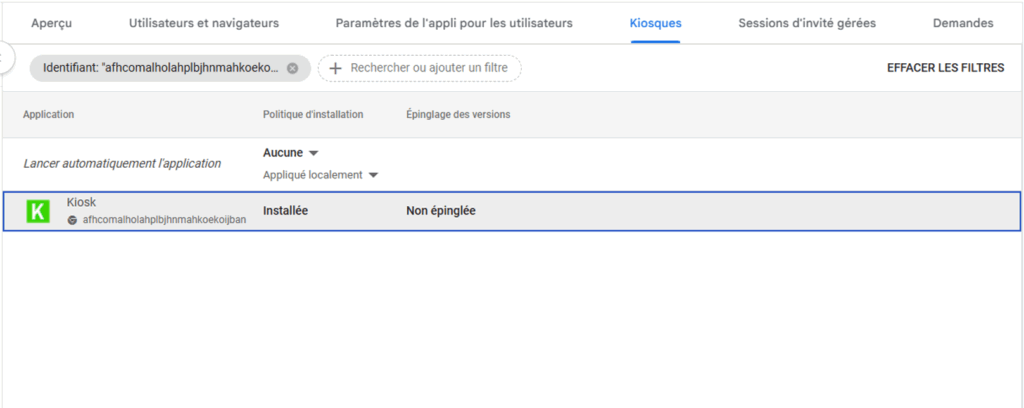Click the Politique d'installation column header
Image resolution: width=1024 pixels, height=408 pixels.
pos(313,115)
